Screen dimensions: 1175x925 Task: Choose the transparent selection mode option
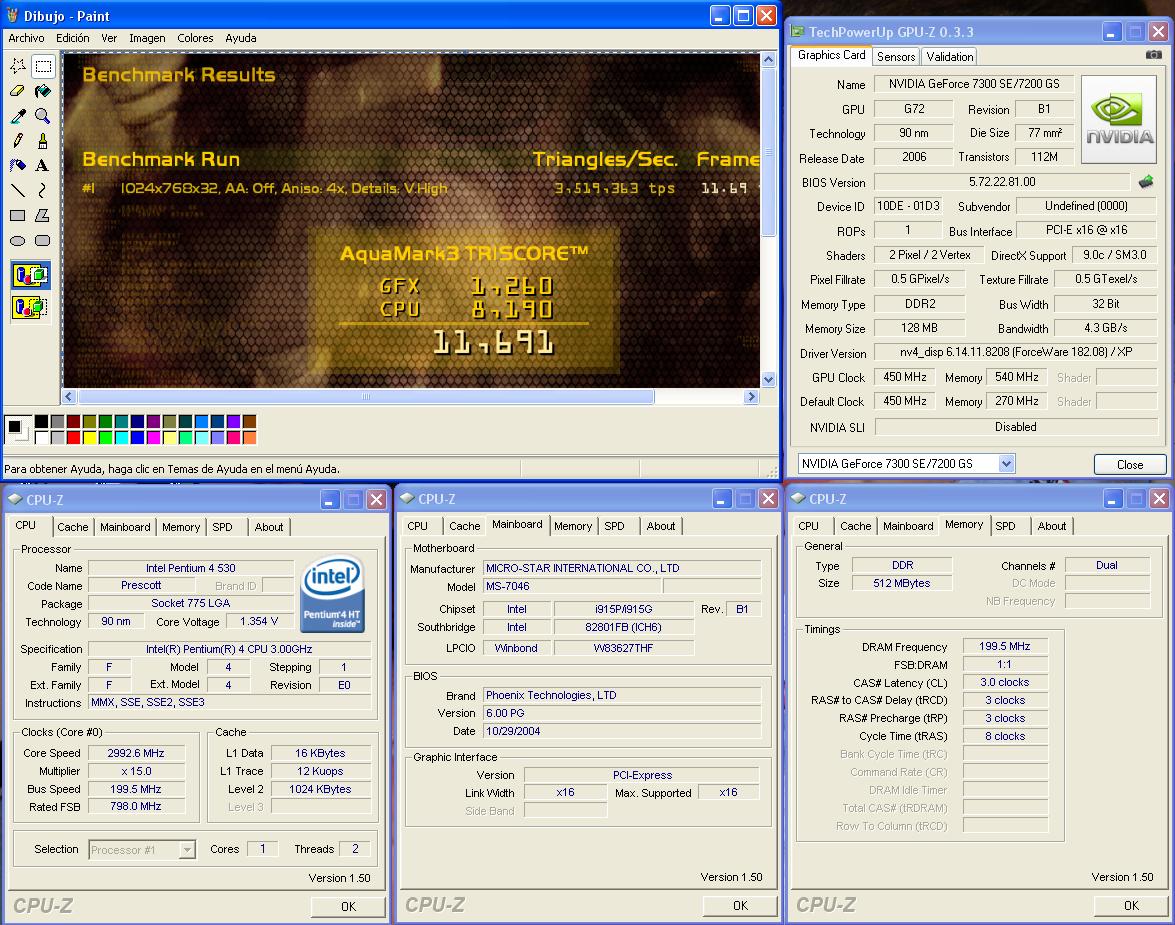(31, 307)
